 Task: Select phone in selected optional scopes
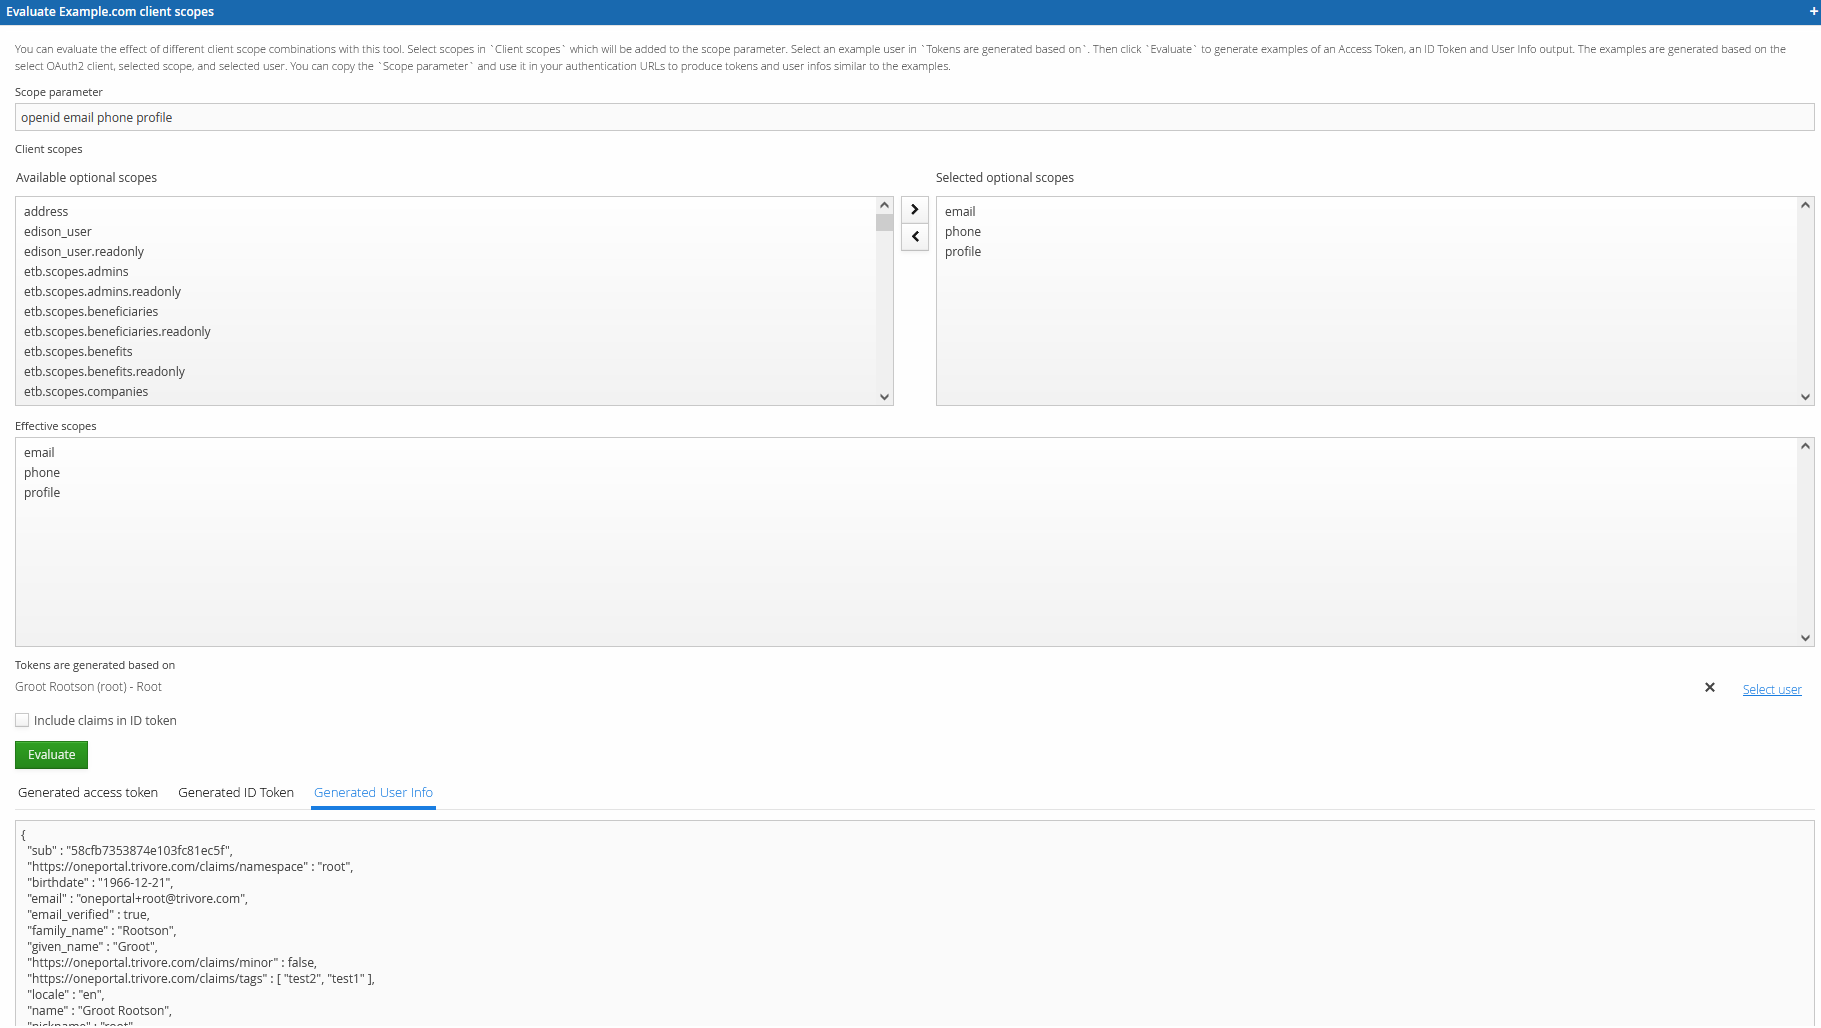[x=962, y=232]
